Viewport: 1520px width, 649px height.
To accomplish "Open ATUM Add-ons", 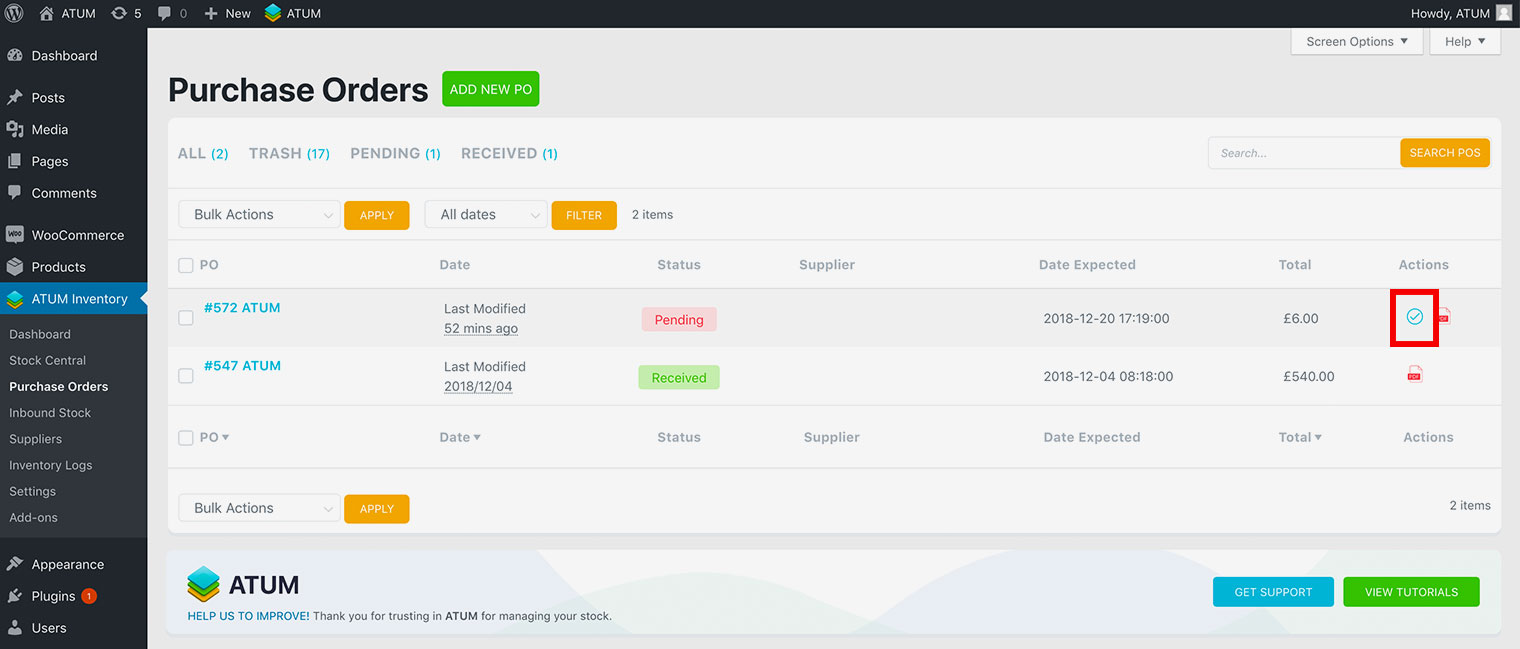I will coord(34,518).
